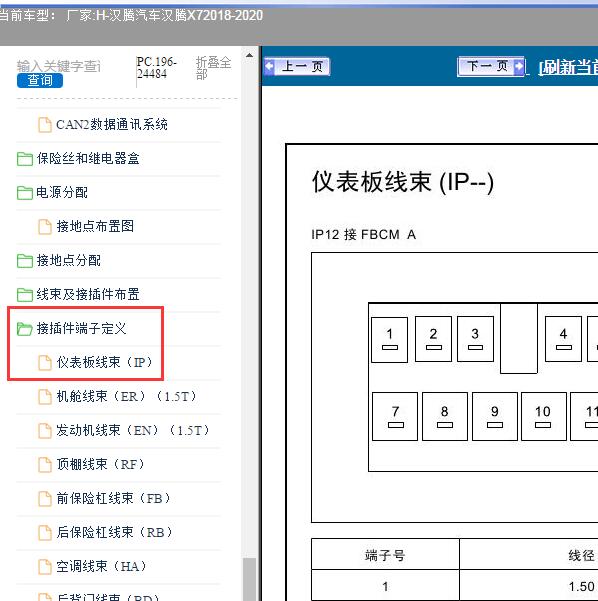Click the sidebar scroll-up arrow
Image resolution: width=598 pixels, height=601 pixels.
tap(250, 56)
